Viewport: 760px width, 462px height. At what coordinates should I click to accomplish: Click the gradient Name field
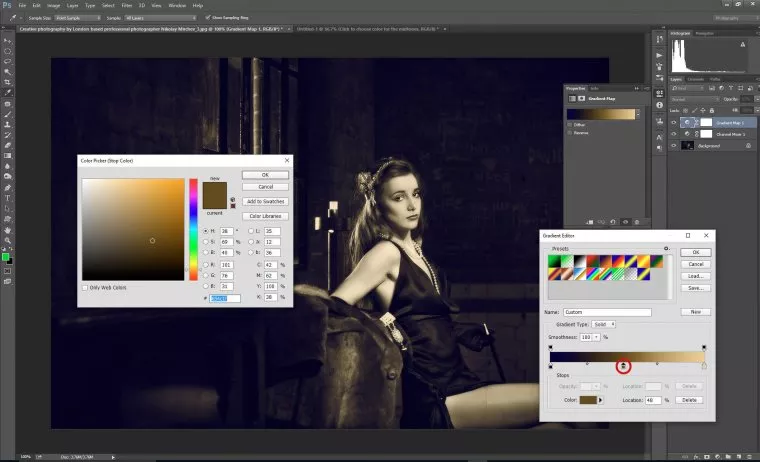(607, 312)
